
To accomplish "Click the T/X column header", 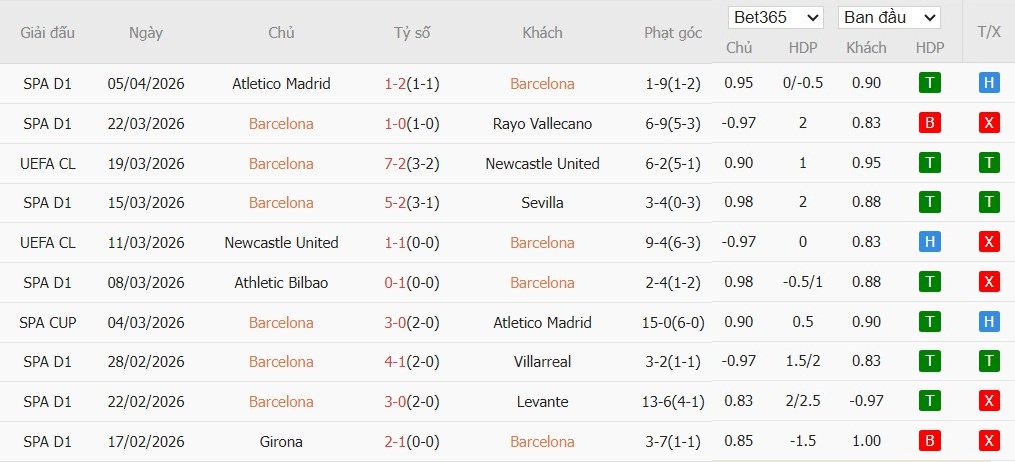I will coord(989,32).
